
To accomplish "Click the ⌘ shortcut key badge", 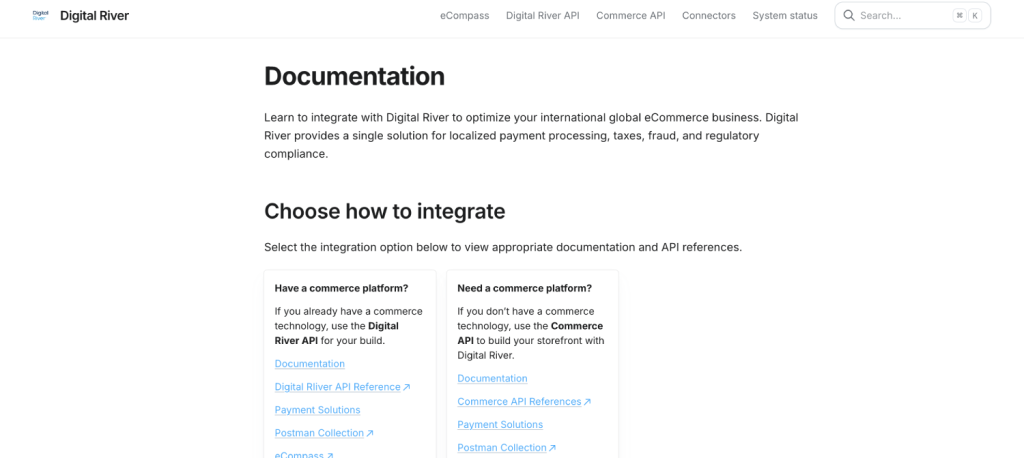I will click(x=959, y=16).
